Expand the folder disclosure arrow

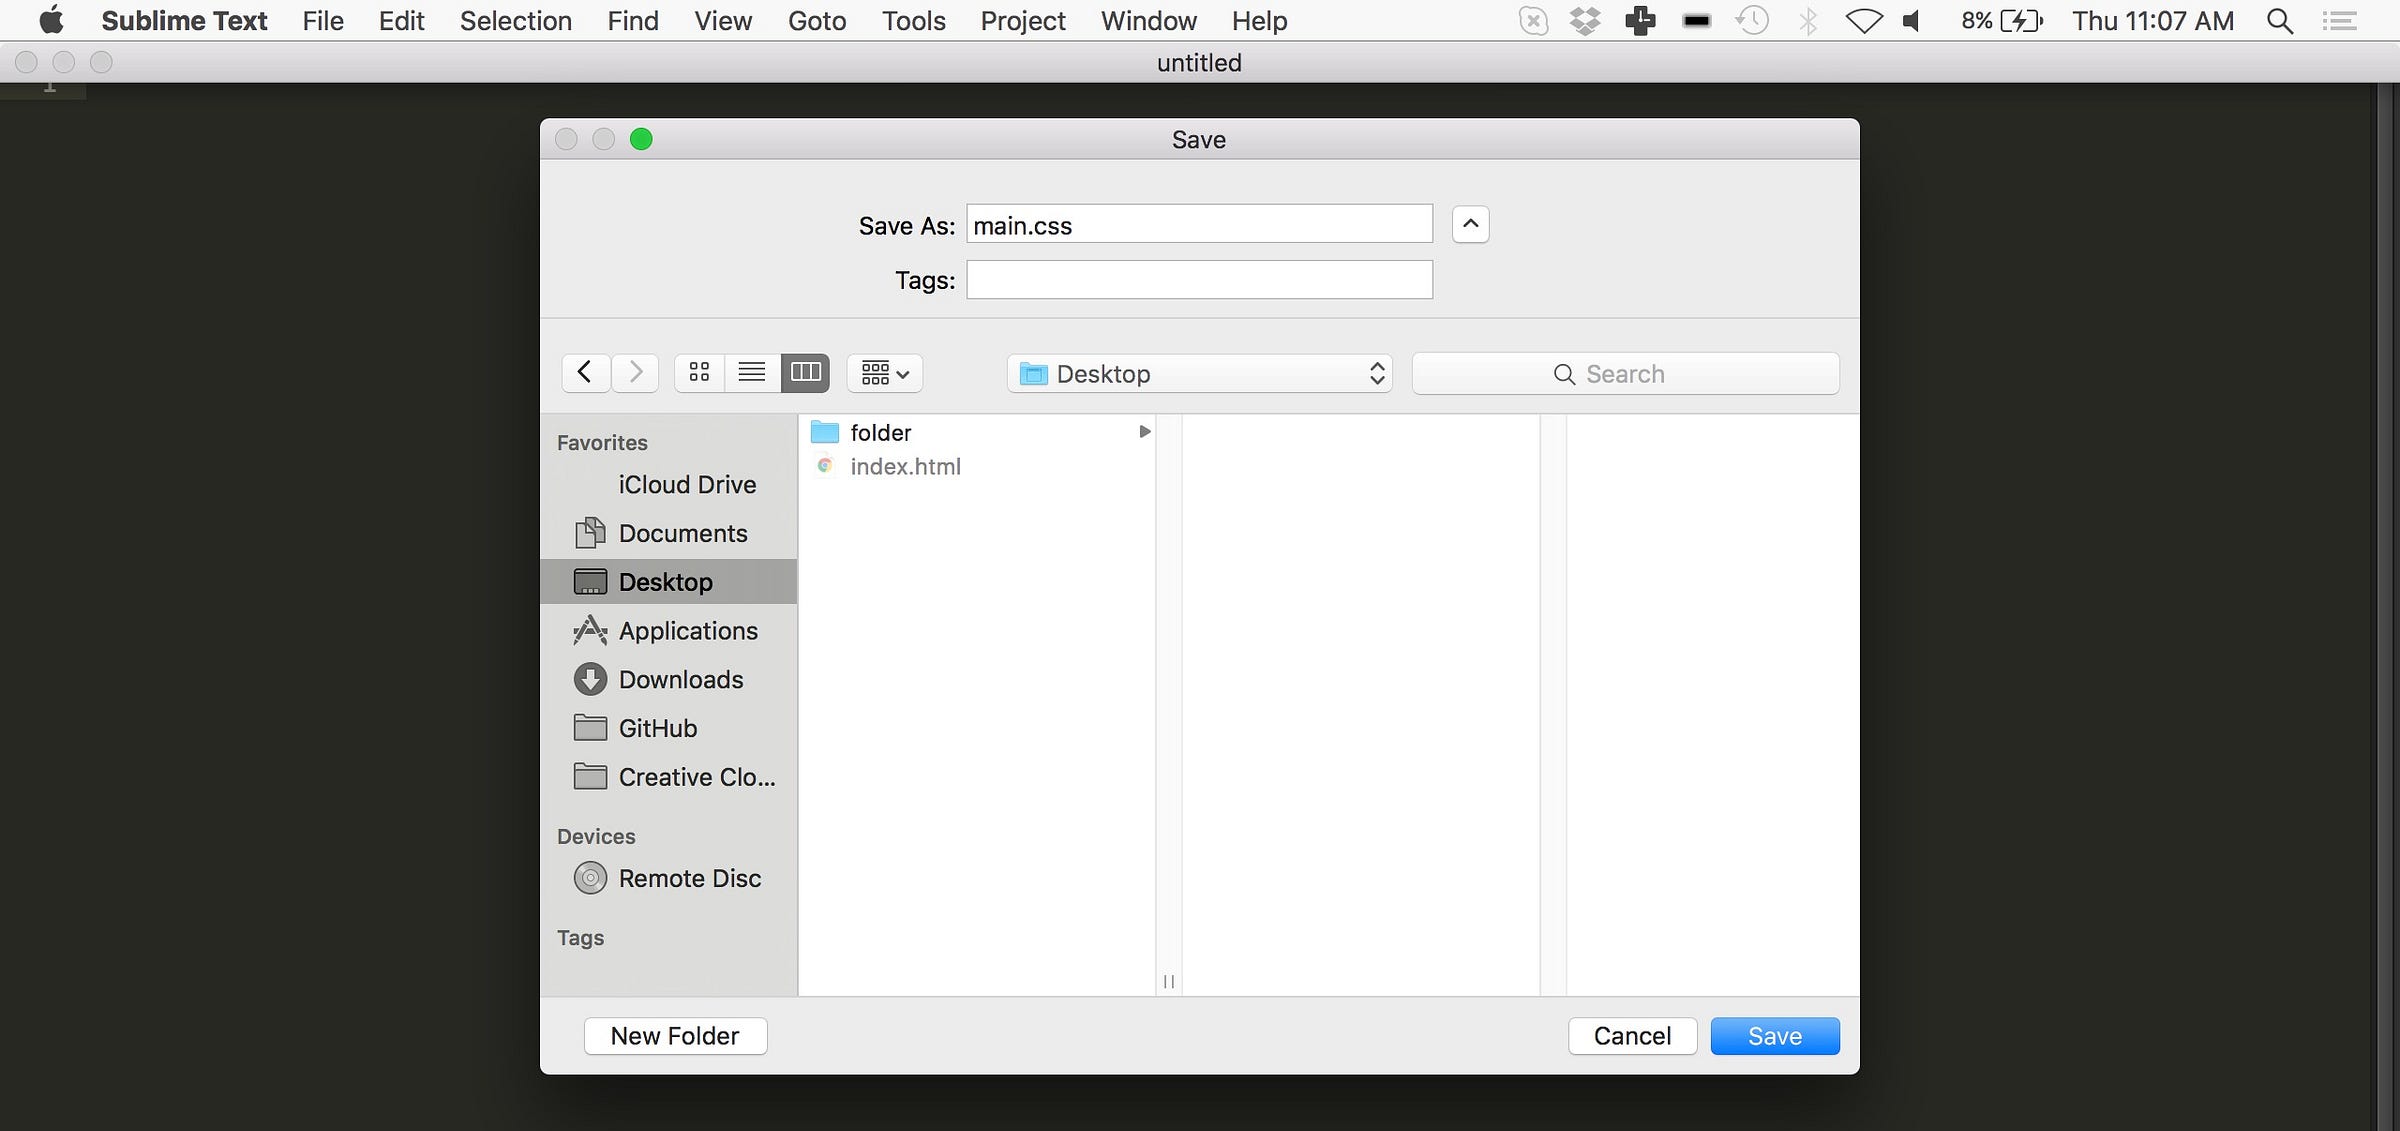pos(1144,432)
